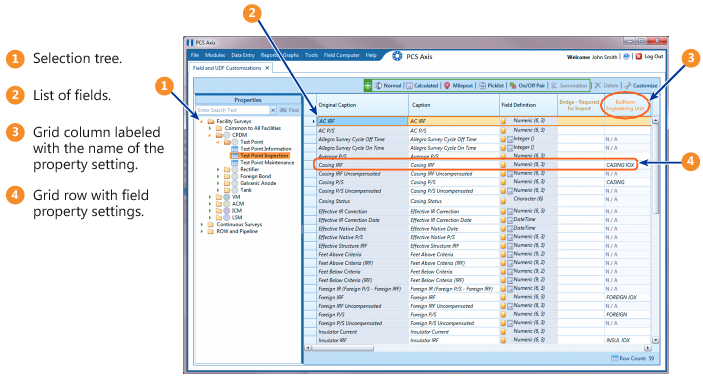Image resolution: width=703 pixels, height=376 pixels.
Task: Choose the Picklist field type button
Action: [491, 85]
